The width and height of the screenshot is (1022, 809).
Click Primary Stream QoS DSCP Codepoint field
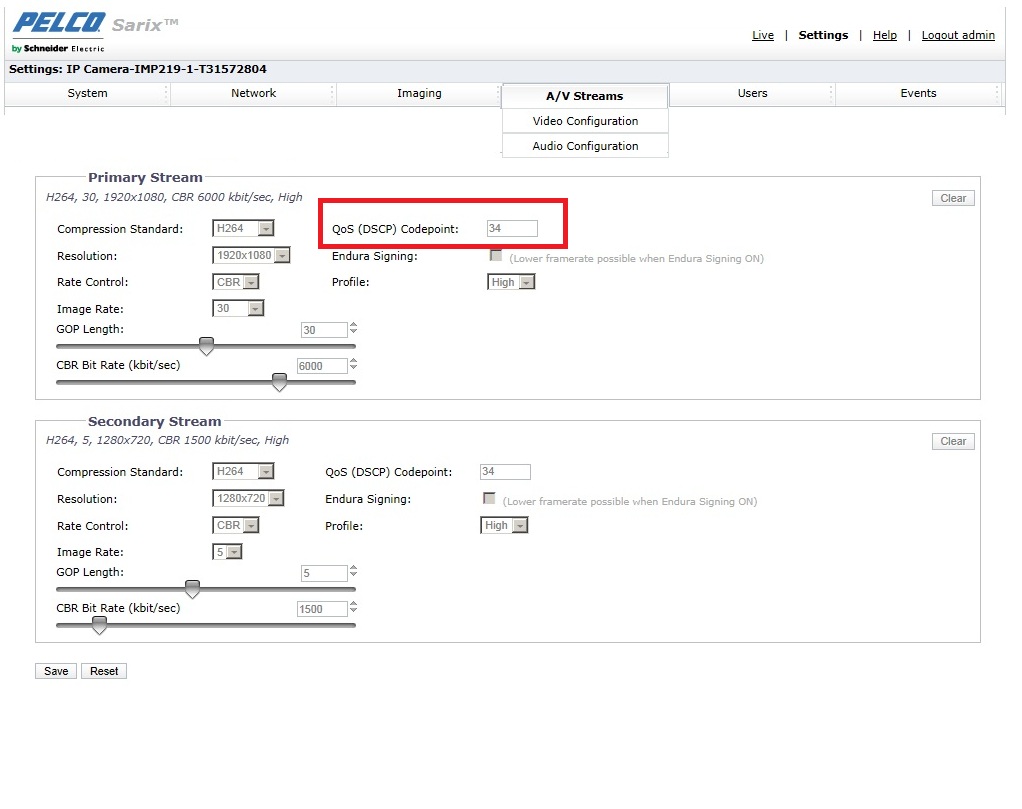click(512, 229)
